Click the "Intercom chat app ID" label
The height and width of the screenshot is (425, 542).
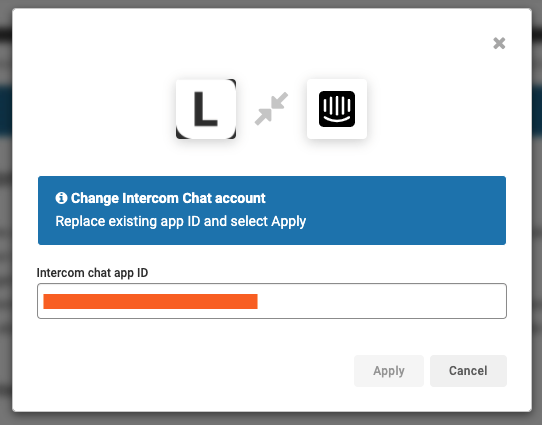coord(92,273)
